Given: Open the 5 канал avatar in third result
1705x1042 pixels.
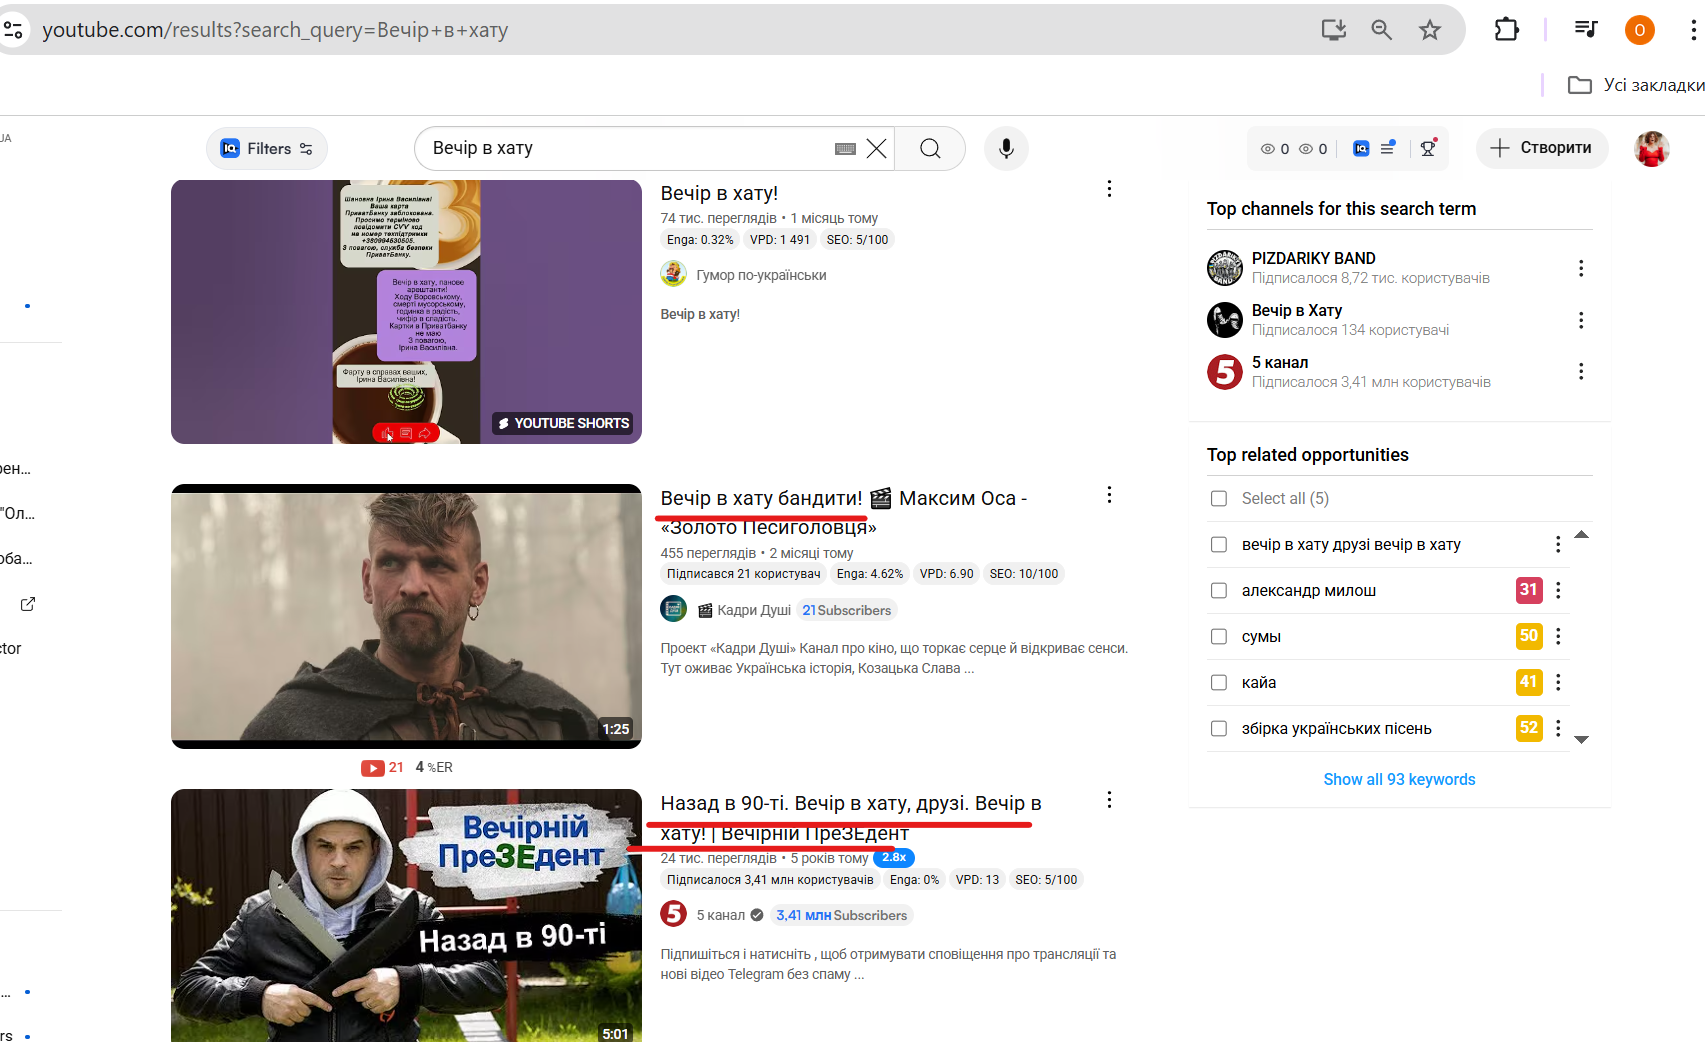Looking at the screenshot, I should tap(673, 914).
